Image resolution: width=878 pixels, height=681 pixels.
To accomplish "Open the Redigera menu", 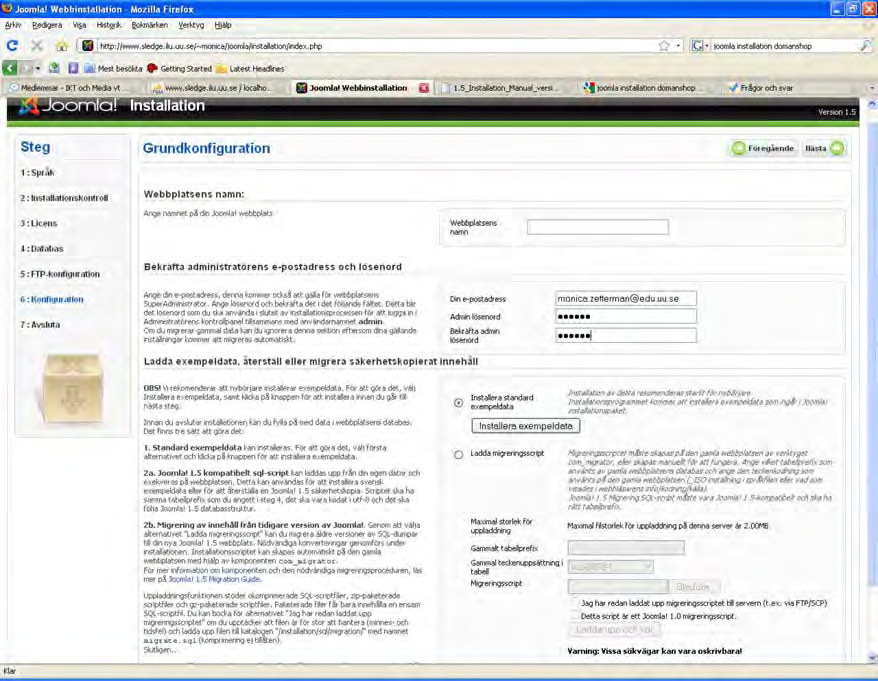I will (x=47, y=25).
